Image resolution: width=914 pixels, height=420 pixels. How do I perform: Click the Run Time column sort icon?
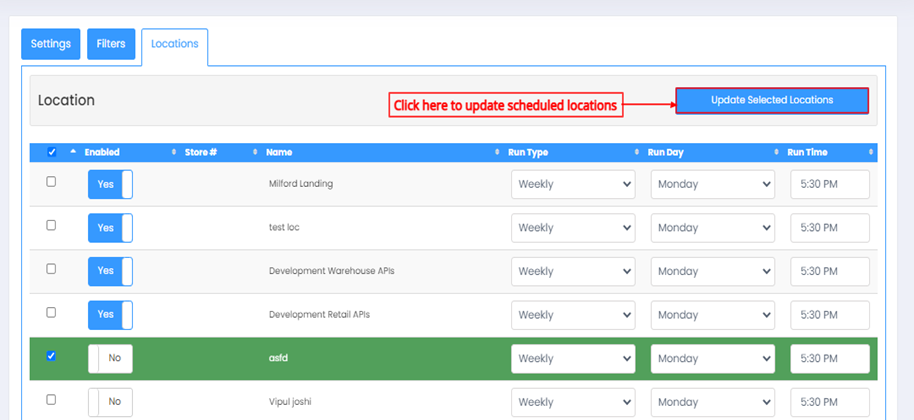click(871, 152)
